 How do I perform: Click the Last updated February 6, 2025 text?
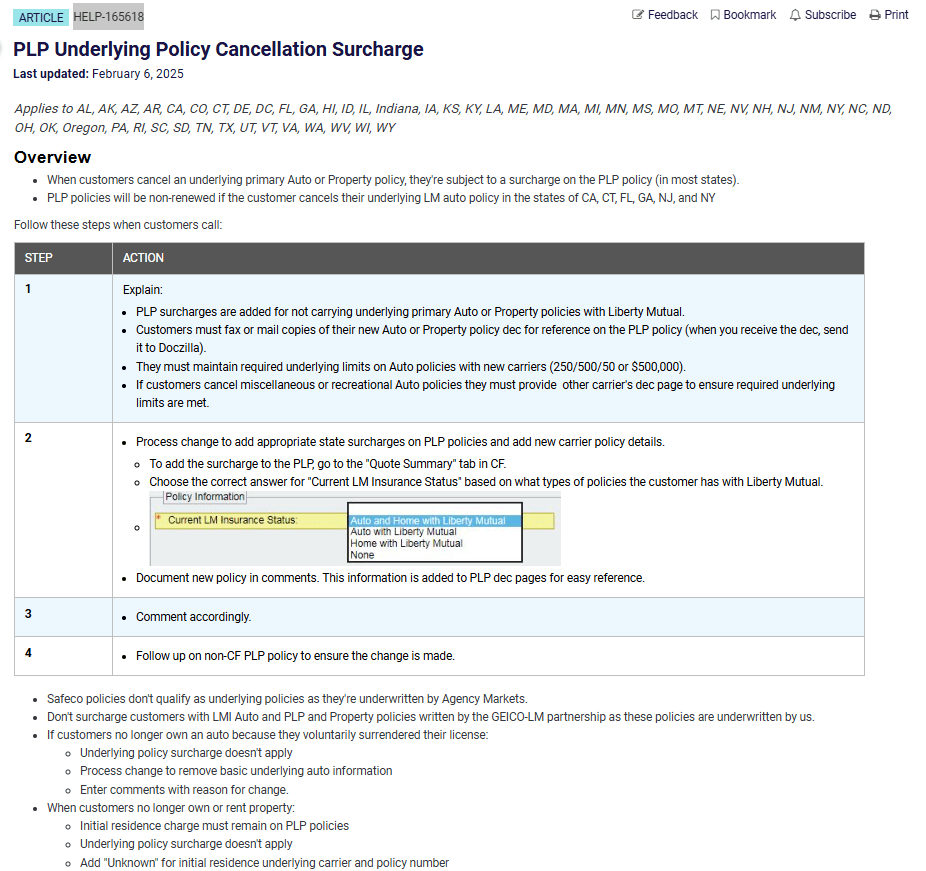(99, 74)
